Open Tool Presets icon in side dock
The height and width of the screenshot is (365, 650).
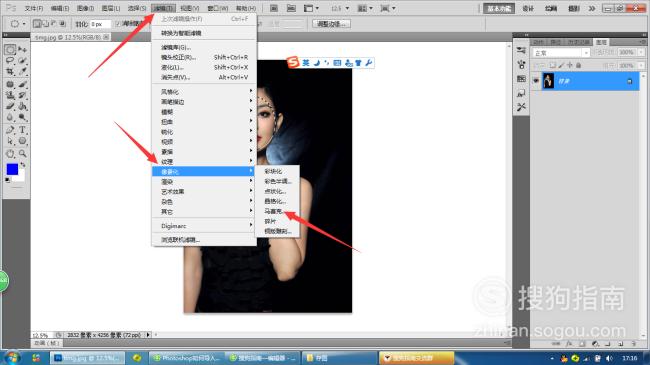521,107
